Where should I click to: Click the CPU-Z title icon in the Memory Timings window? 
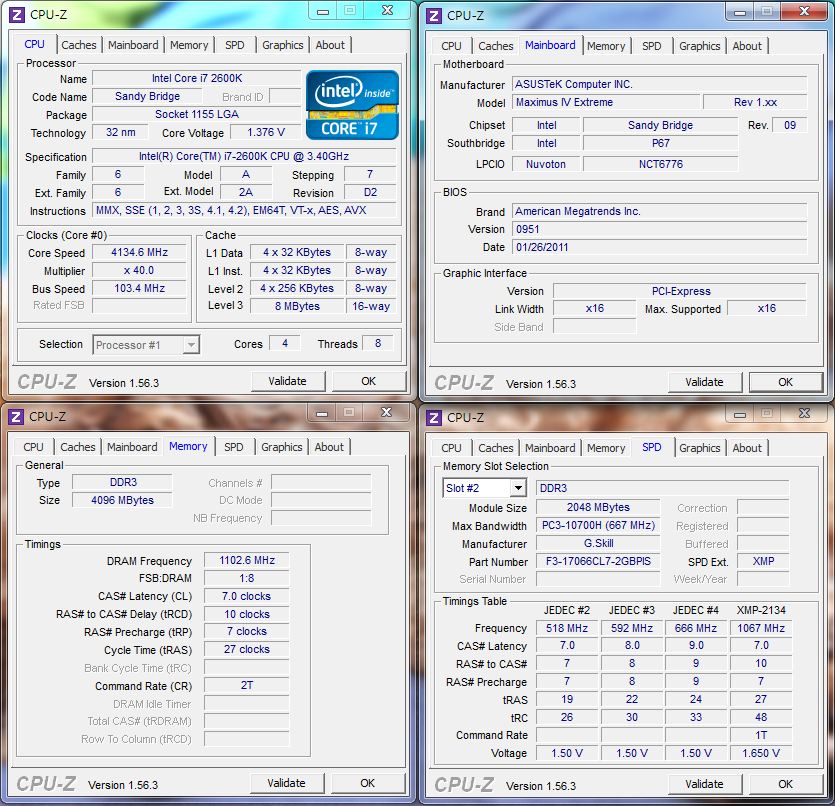point(16,416)
